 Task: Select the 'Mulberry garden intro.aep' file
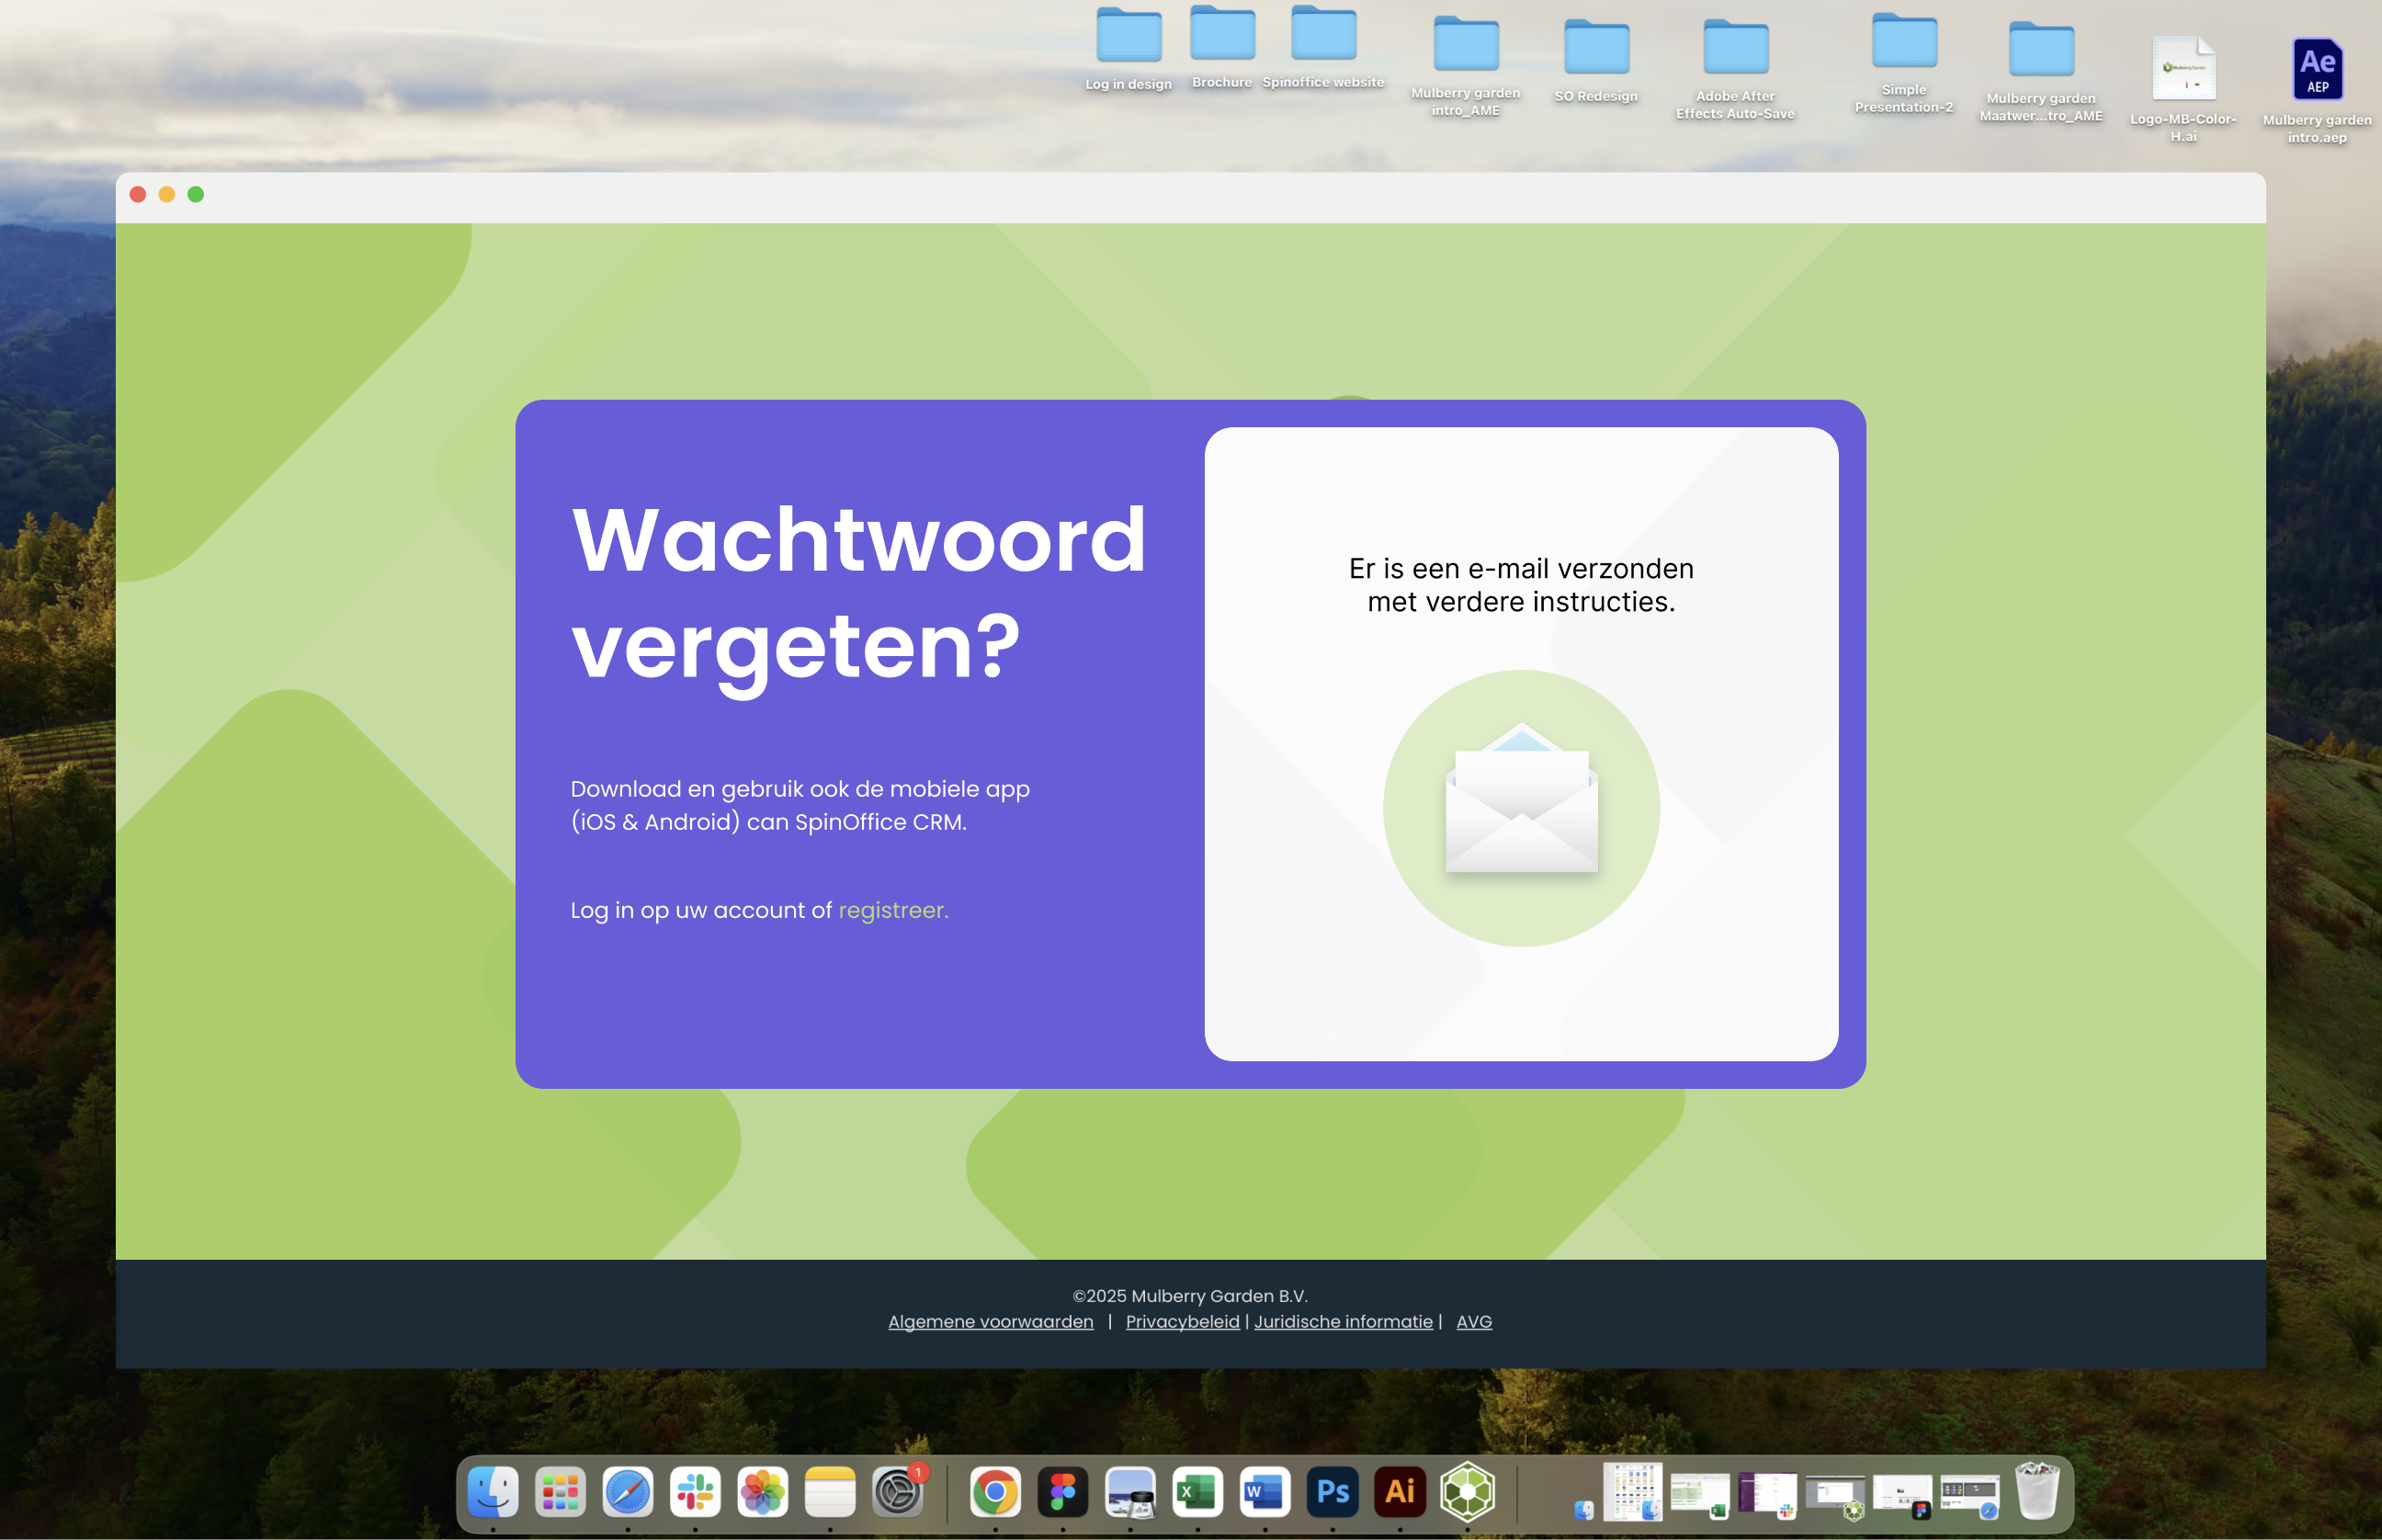2316,70
